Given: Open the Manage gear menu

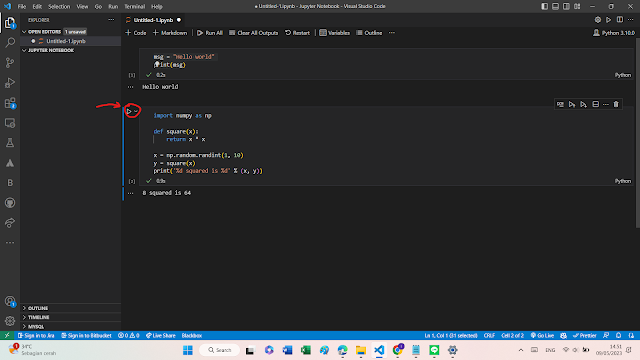Looking at the screenshot, I should pos(10,321).
